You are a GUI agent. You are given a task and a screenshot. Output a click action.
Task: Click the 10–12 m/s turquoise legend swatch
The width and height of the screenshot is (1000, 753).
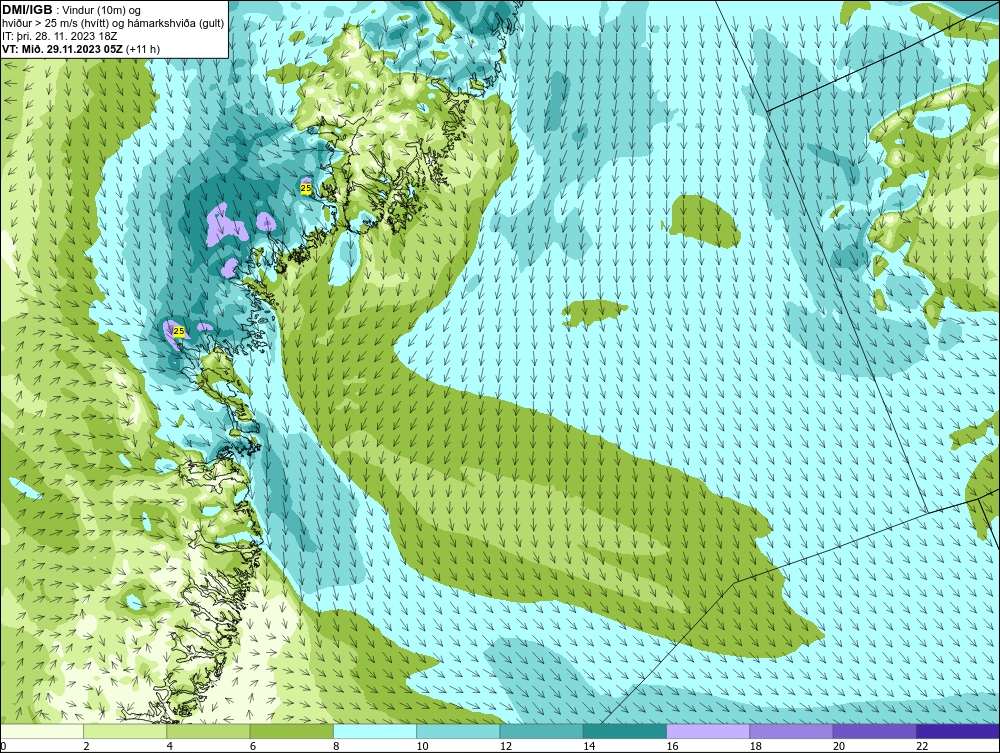click(x=458, y=731)
